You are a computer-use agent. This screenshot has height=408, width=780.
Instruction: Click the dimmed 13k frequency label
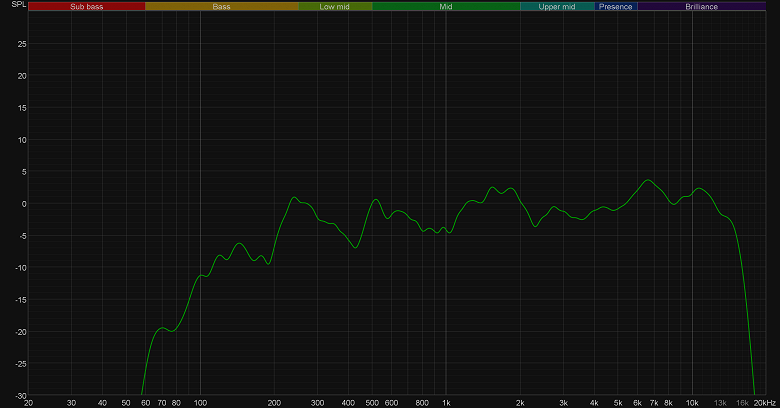click(x=720, y=403)
